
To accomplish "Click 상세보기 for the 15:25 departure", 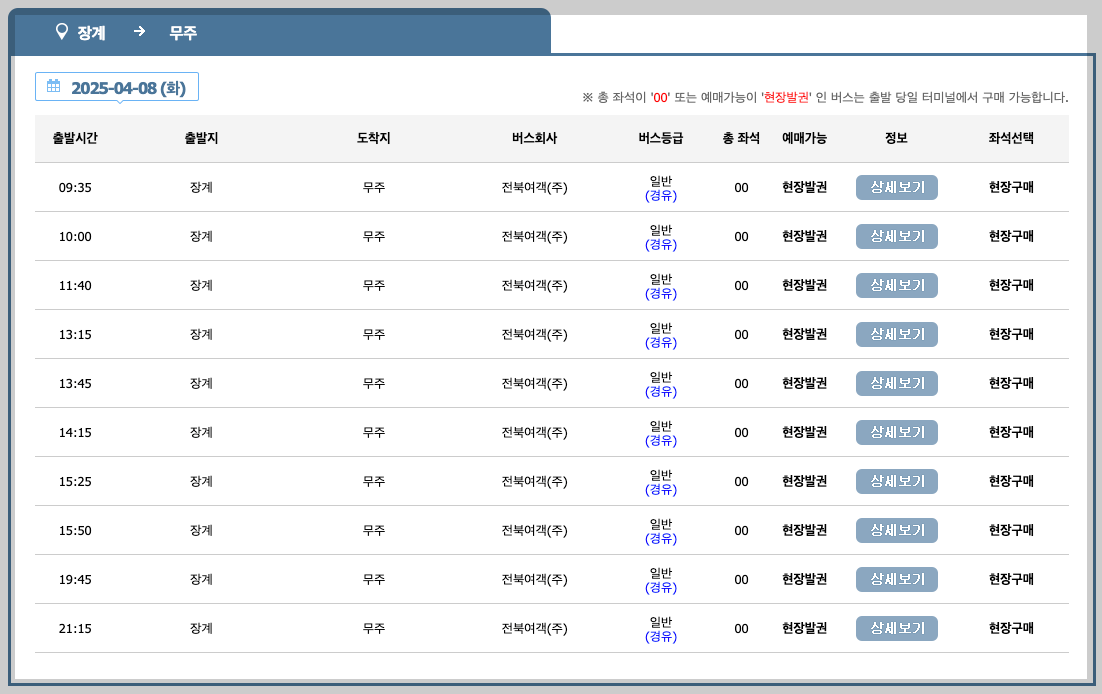I will pyautogui.click(x=896, y=481).
